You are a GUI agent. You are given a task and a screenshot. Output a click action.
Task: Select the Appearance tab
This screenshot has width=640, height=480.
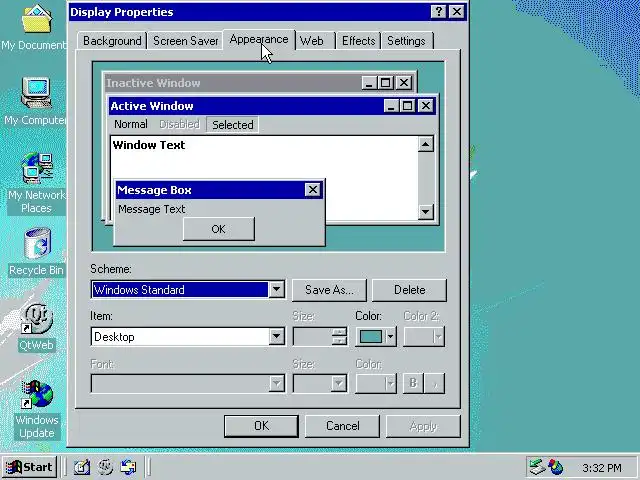click(x=259, y=40)
